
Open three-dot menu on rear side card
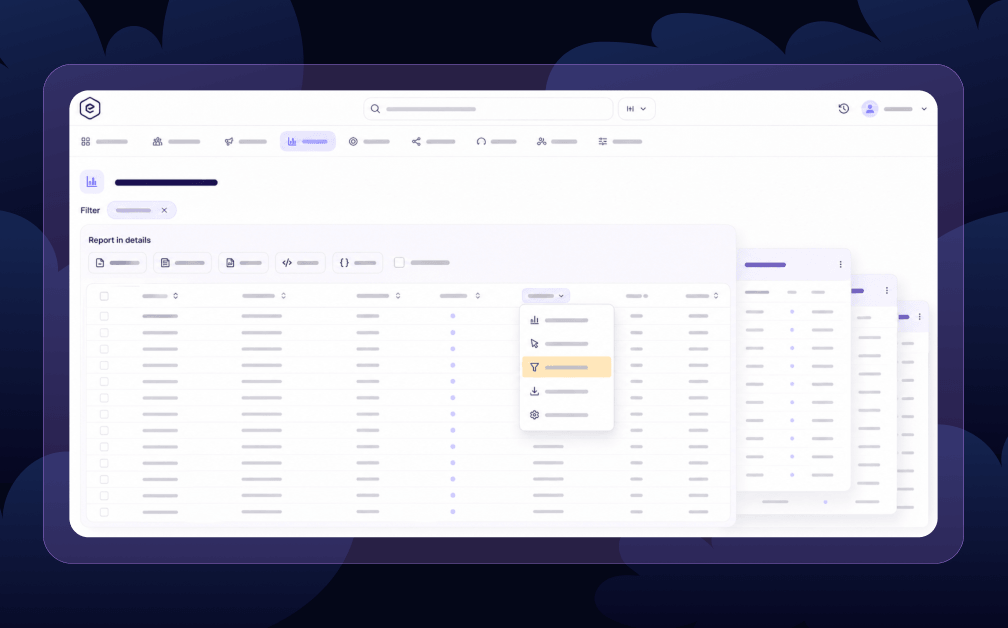pyautogui.click(x=919, y=317)
